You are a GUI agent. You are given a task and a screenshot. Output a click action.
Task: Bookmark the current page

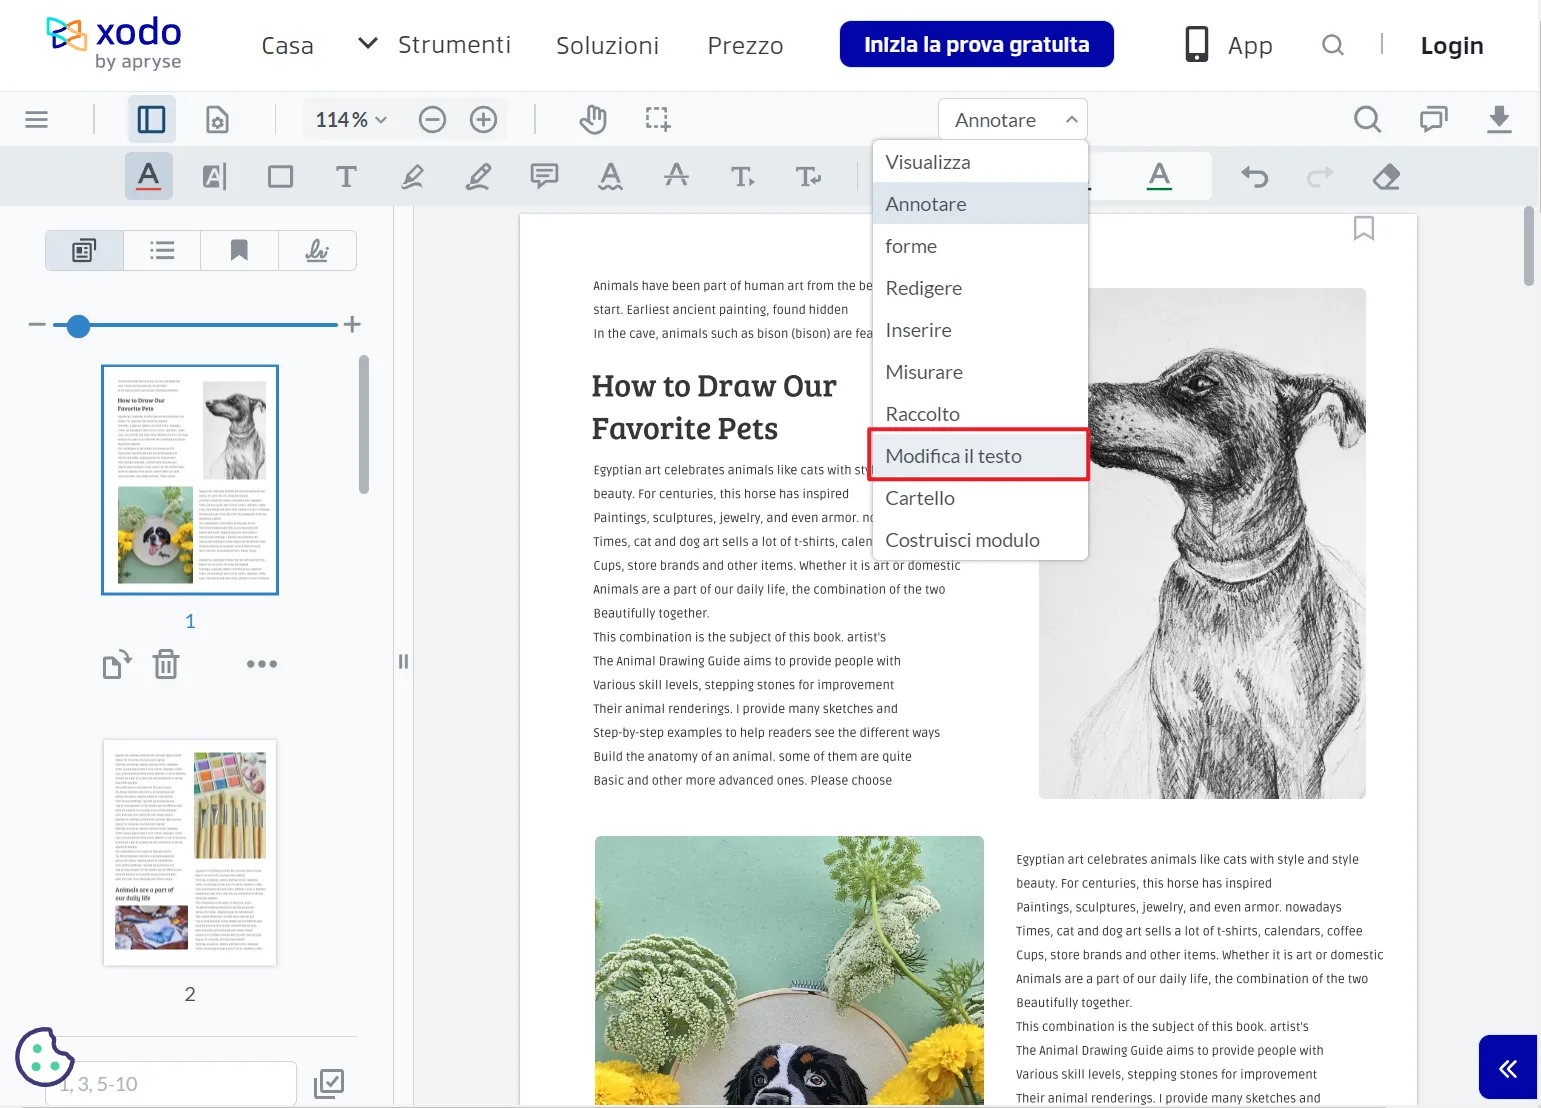(1364, 229)
